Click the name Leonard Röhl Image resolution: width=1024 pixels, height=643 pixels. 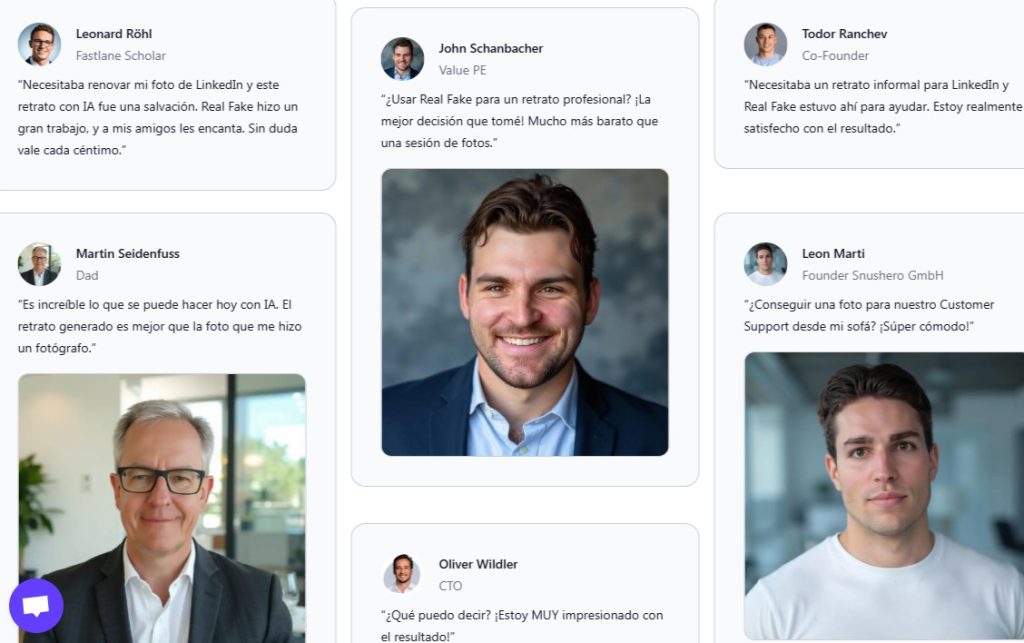click(114, 34)
